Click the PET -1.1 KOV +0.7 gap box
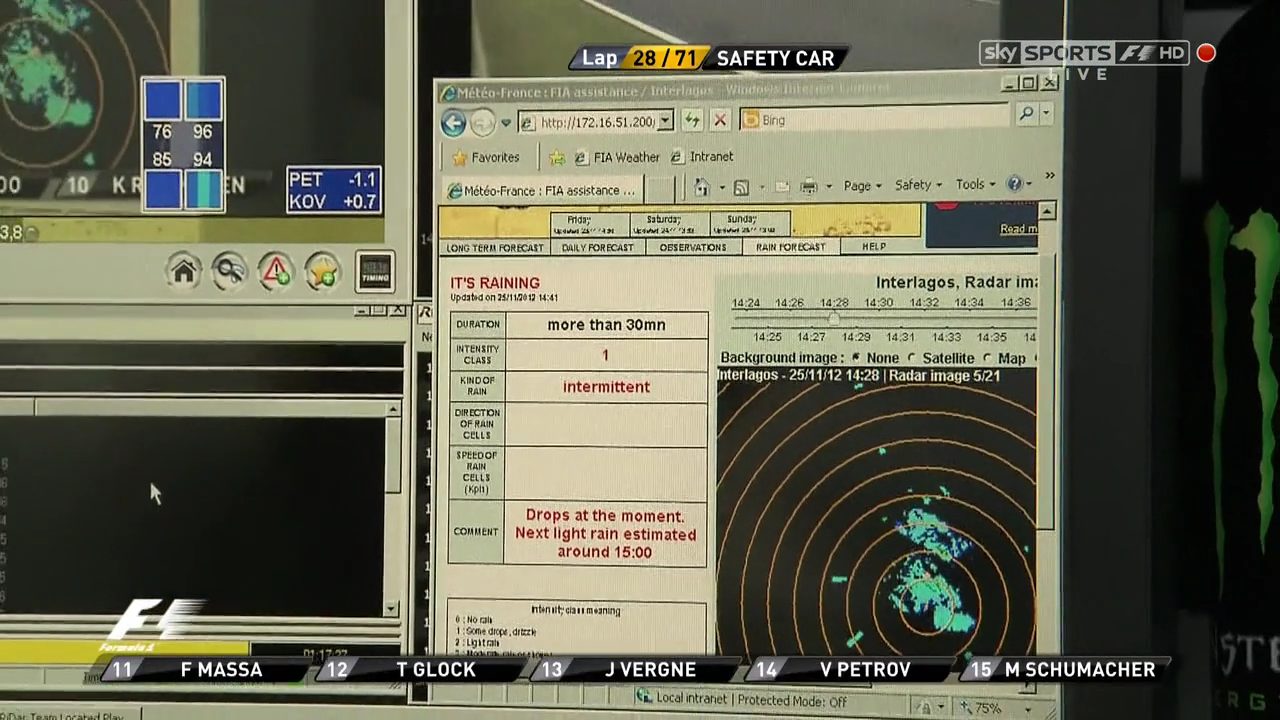 334,190
